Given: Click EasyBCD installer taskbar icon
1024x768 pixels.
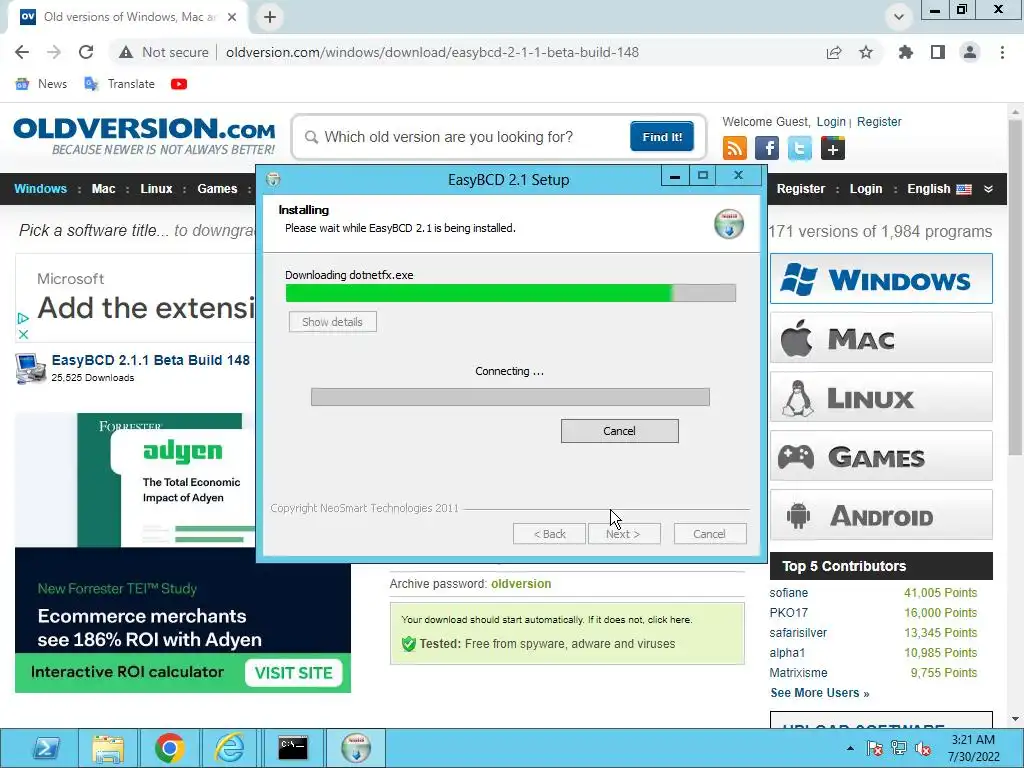Looking at the screenshot, I should [356, 748].
